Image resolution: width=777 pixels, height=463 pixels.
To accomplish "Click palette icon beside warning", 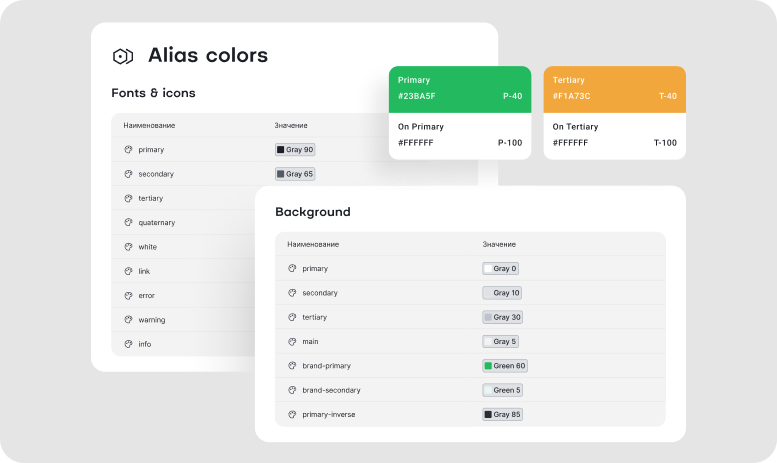I will click(128, 319).
